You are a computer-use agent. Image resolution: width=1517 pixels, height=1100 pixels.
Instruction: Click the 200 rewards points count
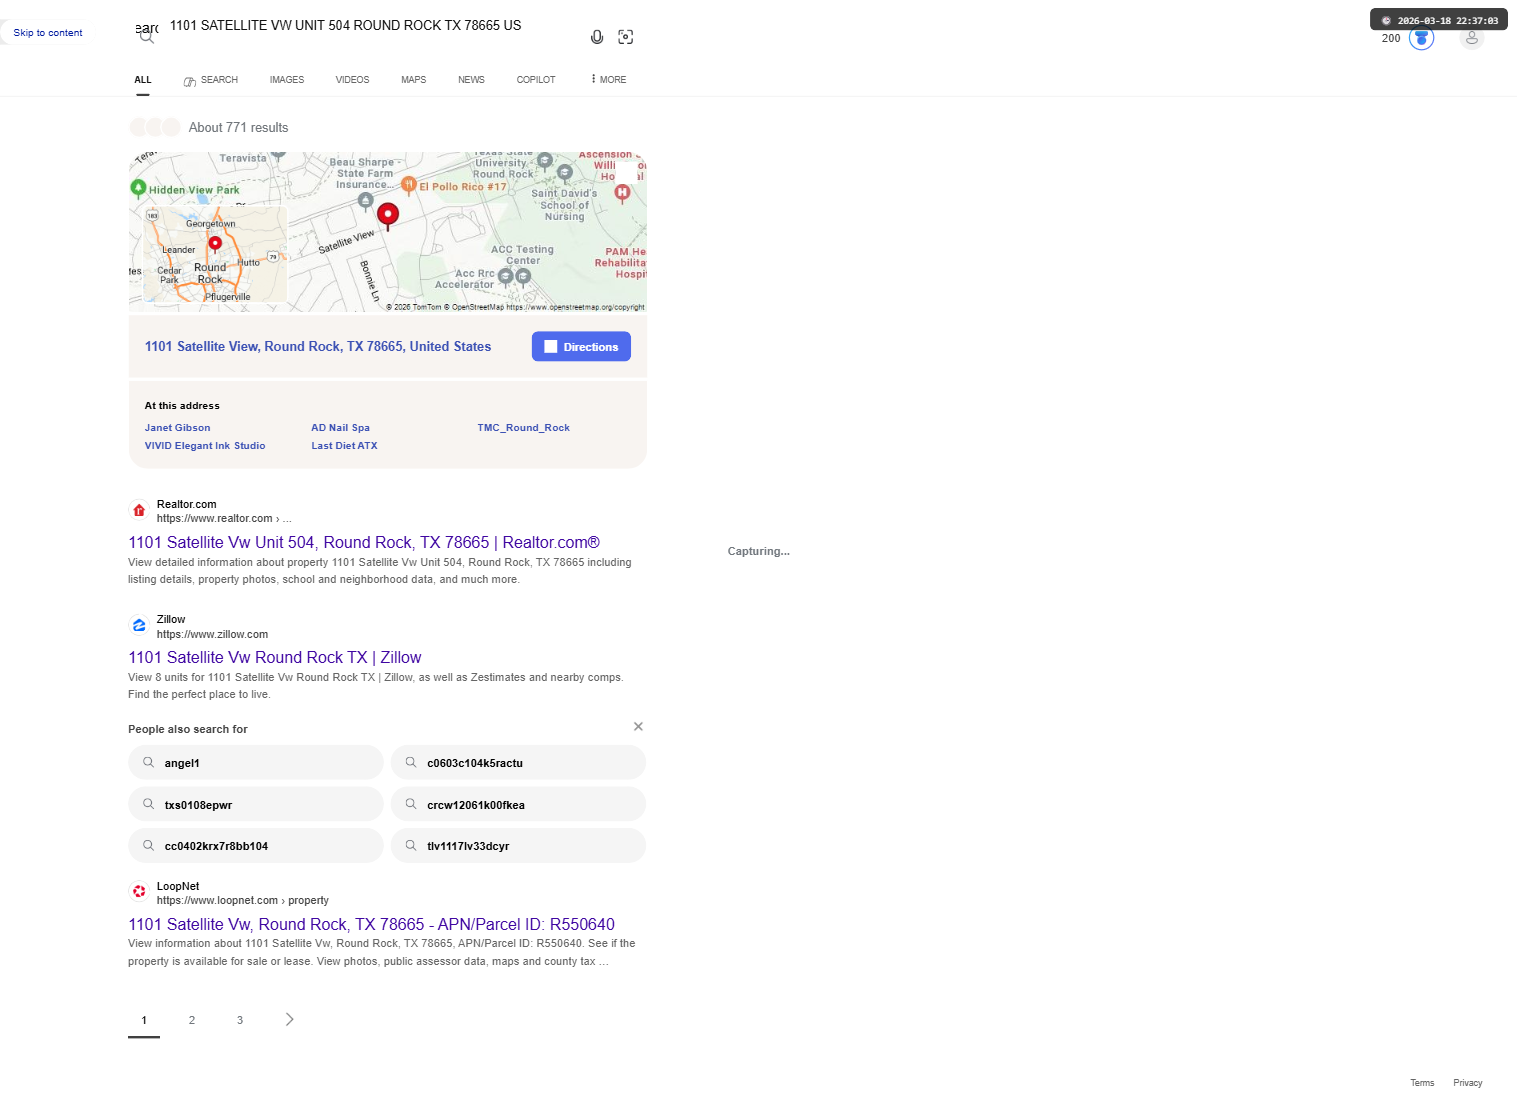tap(1391, 38)
